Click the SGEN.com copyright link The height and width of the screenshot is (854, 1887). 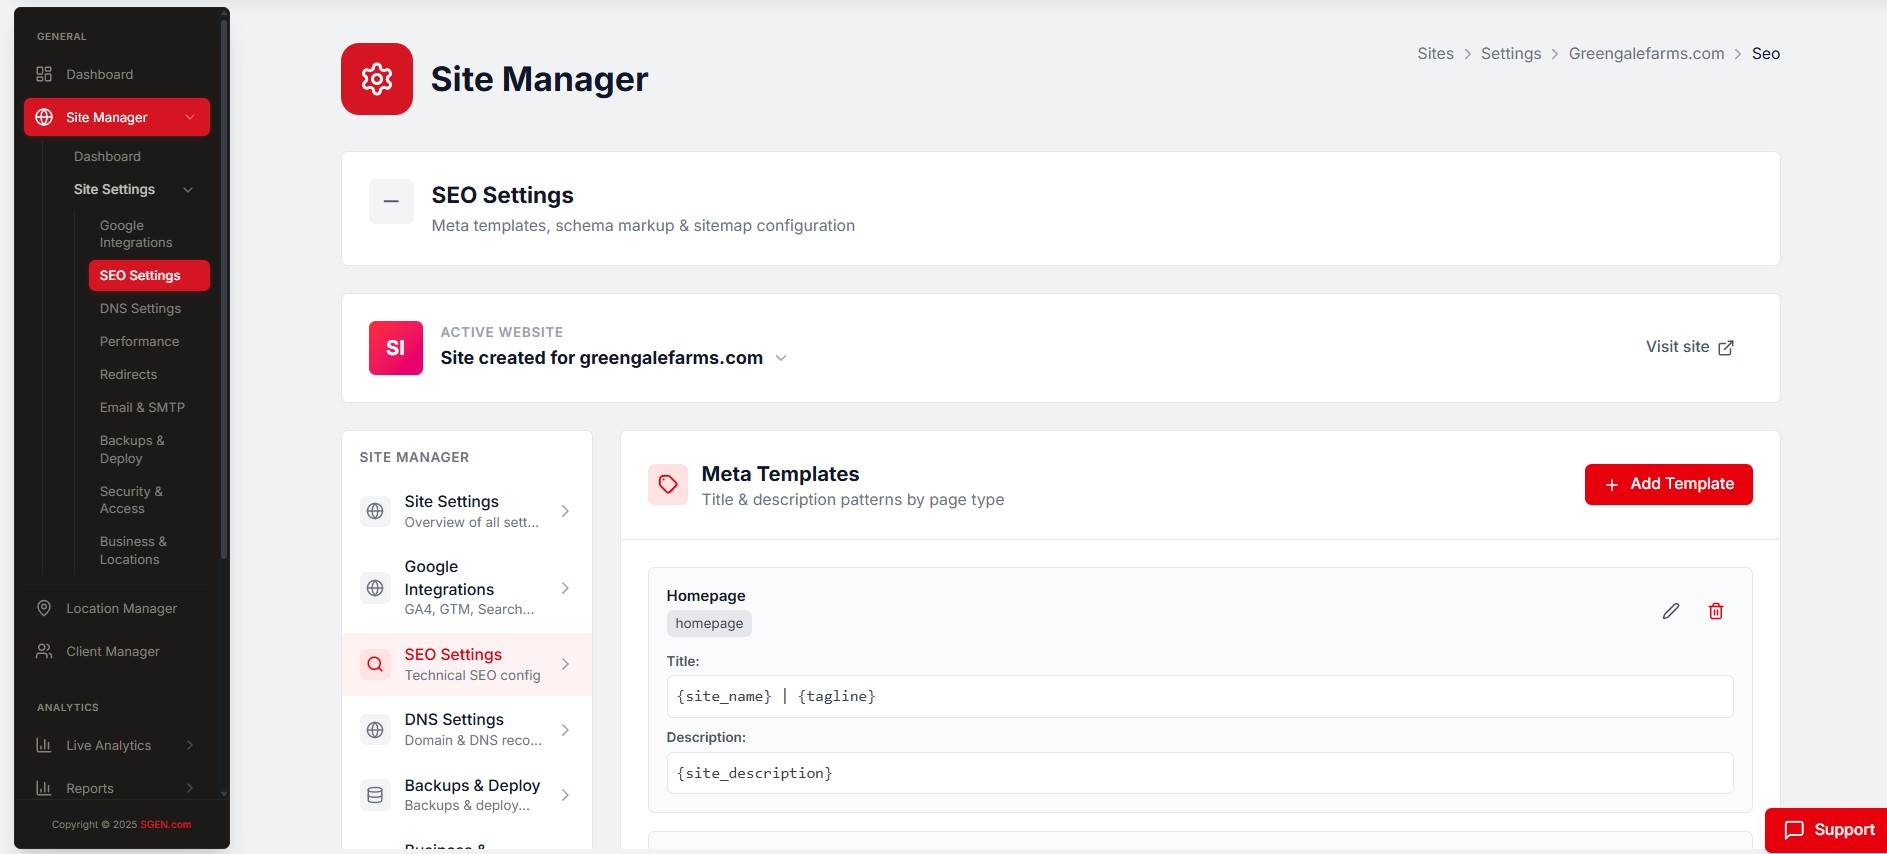click(x=166, y=825)
